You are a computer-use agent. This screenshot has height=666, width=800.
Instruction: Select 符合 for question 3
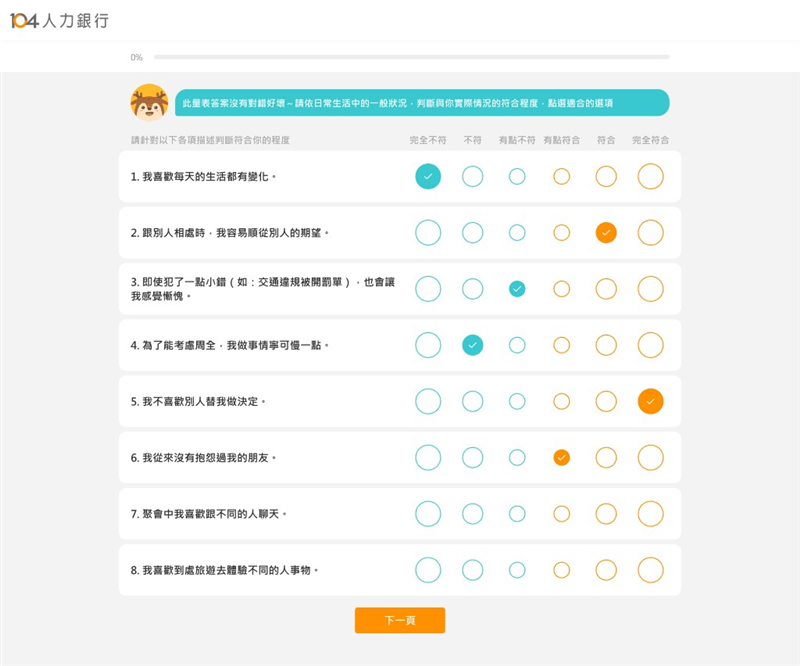pos(606,289)
